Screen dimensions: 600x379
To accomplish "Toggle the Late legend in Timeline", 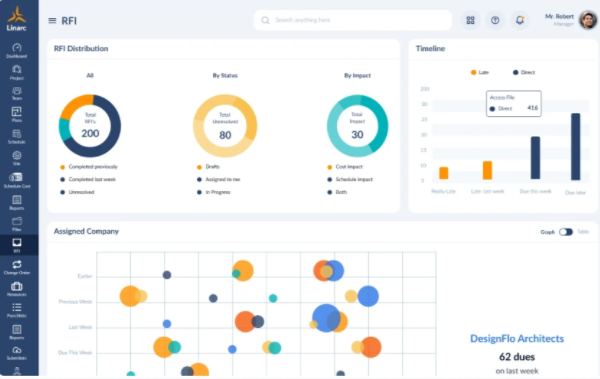I will (479, 72).
